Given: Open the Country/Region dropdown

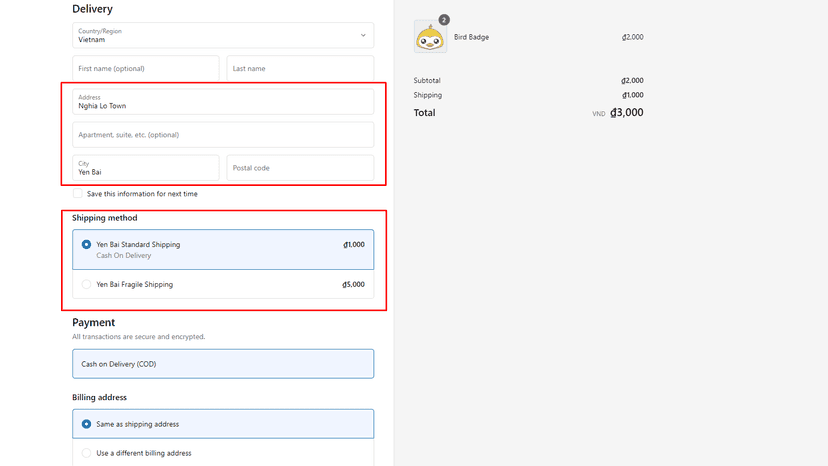Looking at the screenshot, I should click(223, 35).
